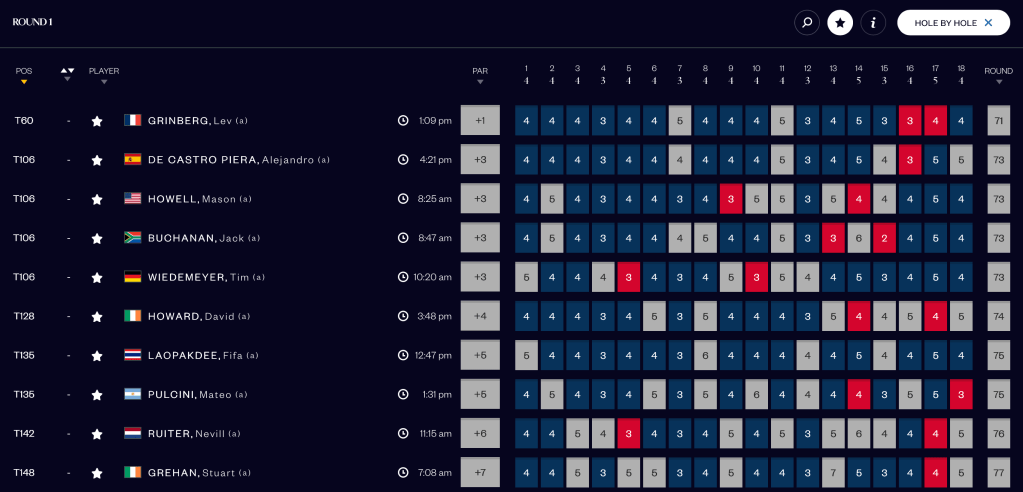1023x492 pixels.
Task: Click Spain flag for De Castro Piera
Action: (132, 159)
